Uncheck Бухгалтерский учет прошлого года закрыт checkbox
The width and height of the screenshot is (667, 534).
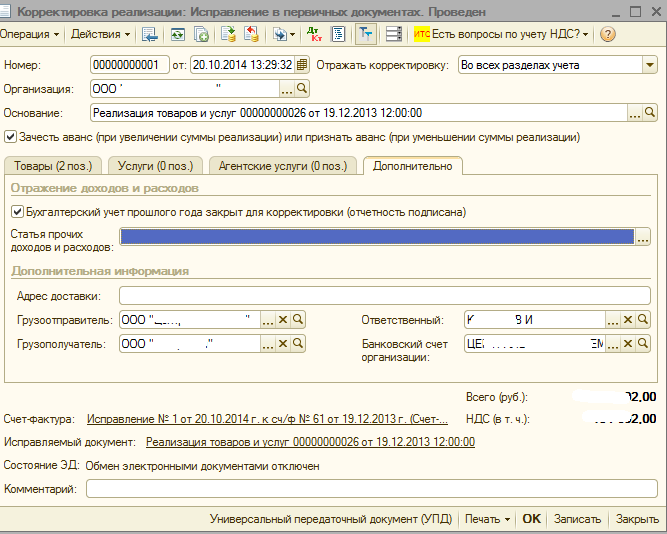pos(17,212)
